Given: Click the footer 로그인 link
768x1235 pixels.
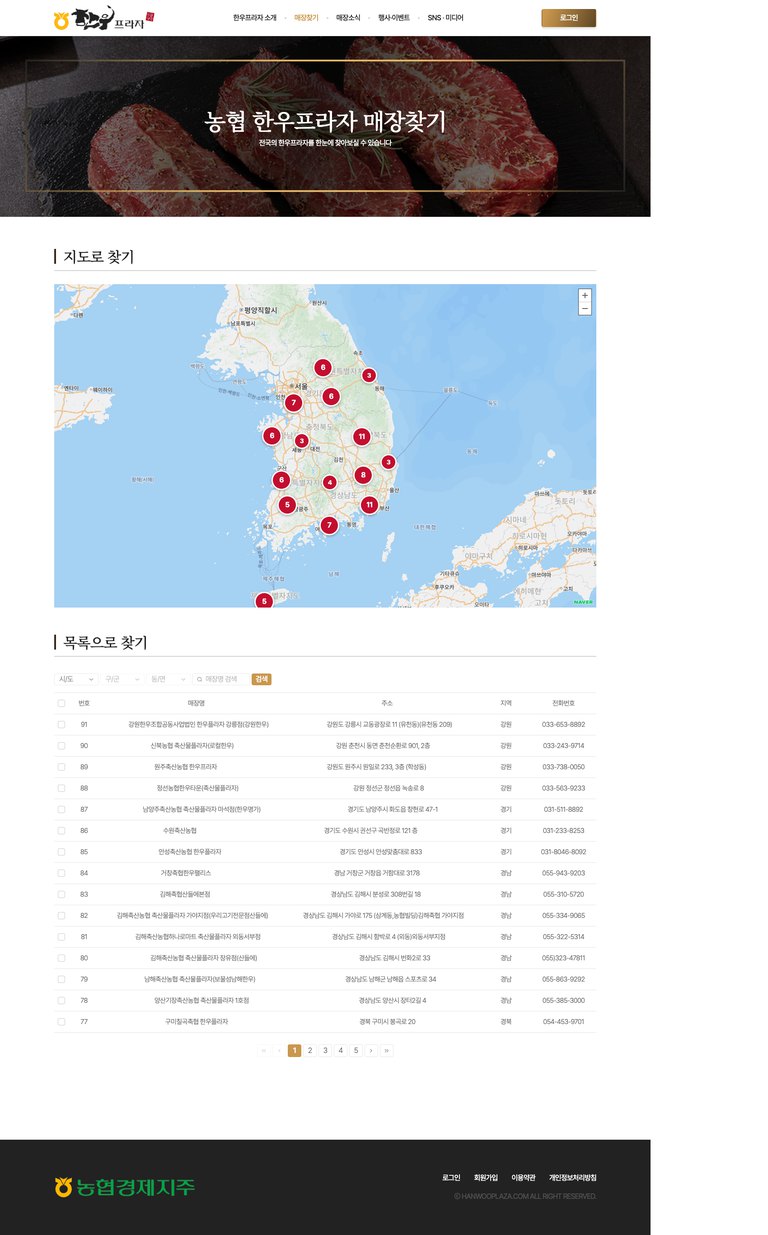Looking at the screenshot, I should point(451,1178).
